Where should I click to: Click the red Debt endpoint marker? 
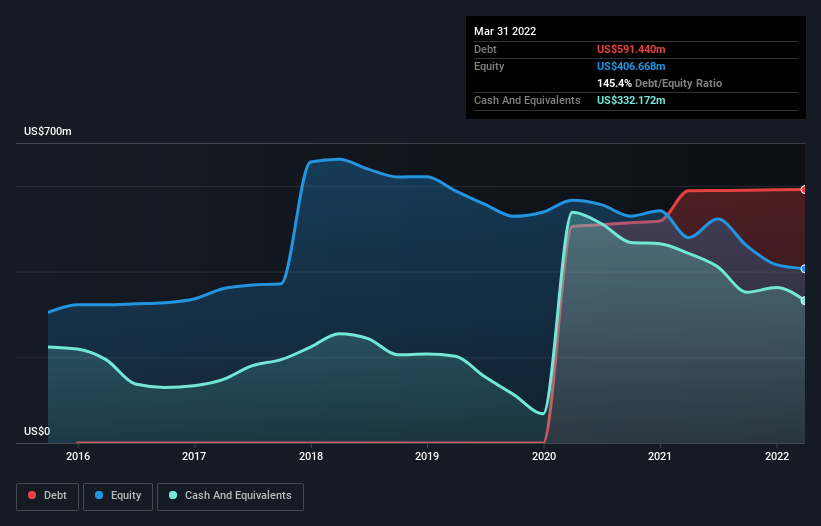pos(804,189)
